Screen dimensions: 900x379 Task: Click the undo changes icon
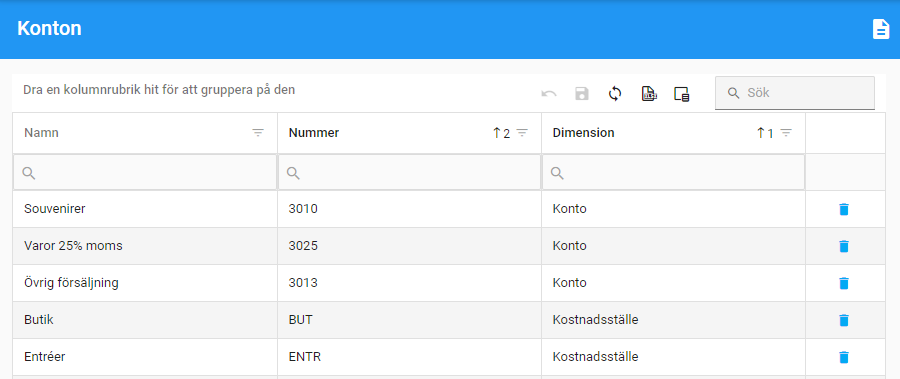[549, 94]
